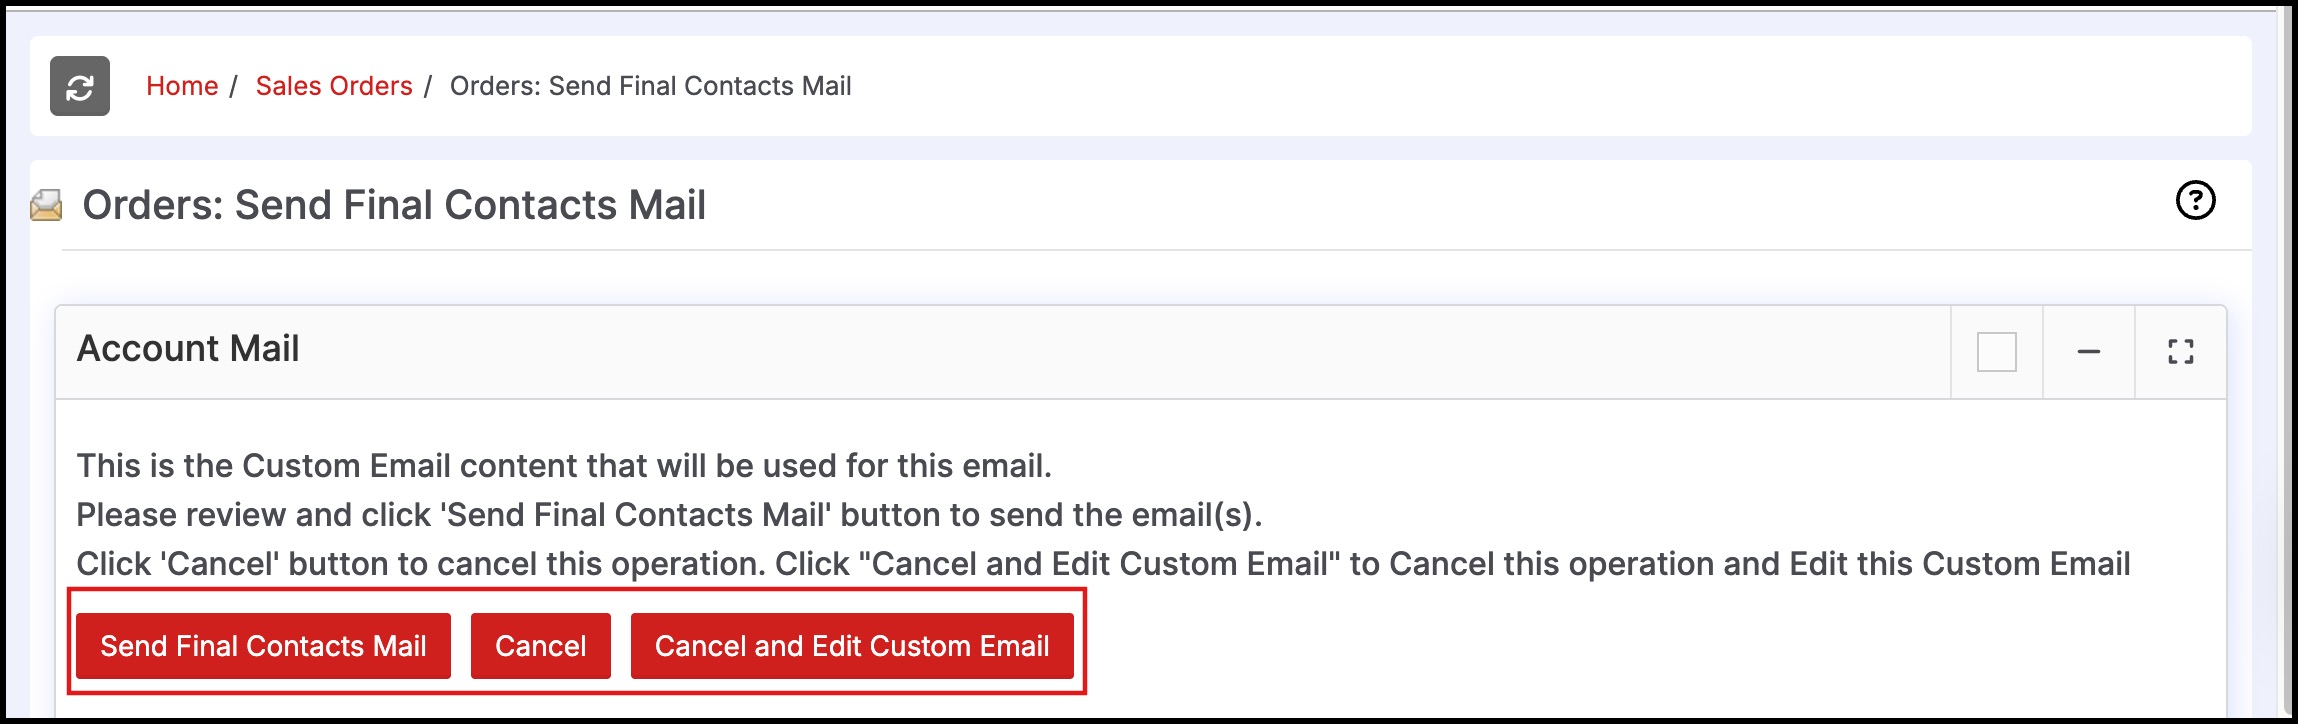Choose 'Cancel and Edit Custom Email' button
2298x724 pixels.
[852, 646]
